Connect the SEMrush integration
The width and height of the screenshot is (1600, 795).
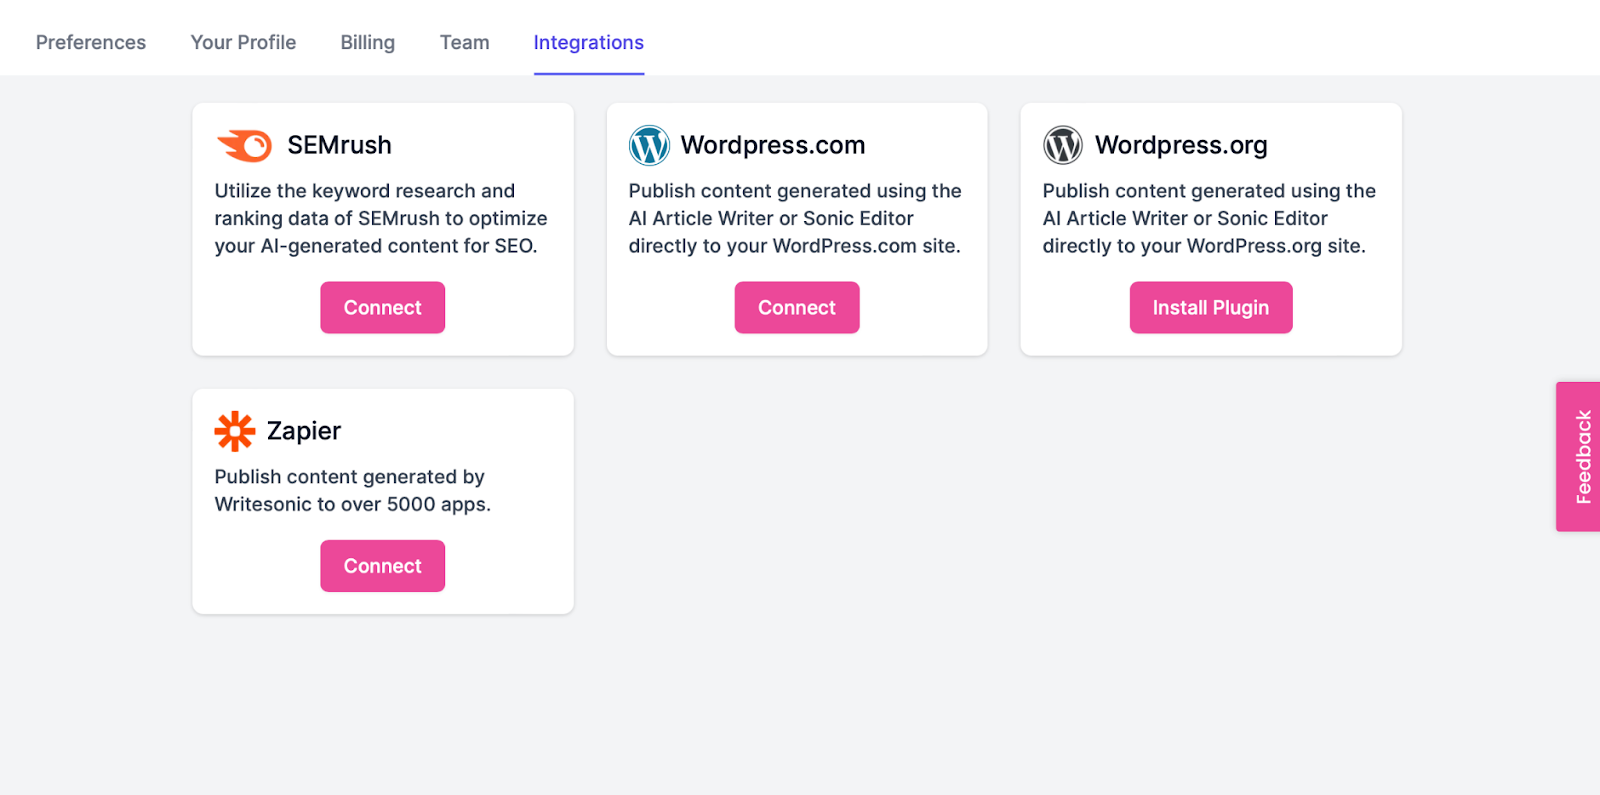point(383,308)
